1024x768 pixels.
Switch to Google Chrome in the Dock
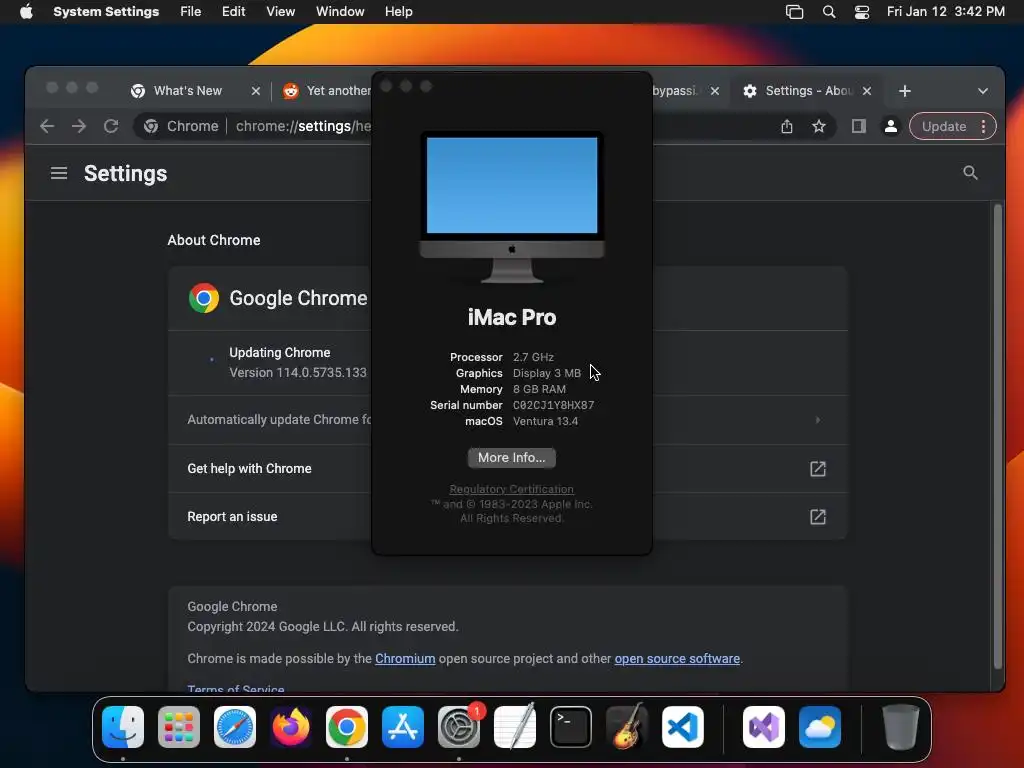347,727
